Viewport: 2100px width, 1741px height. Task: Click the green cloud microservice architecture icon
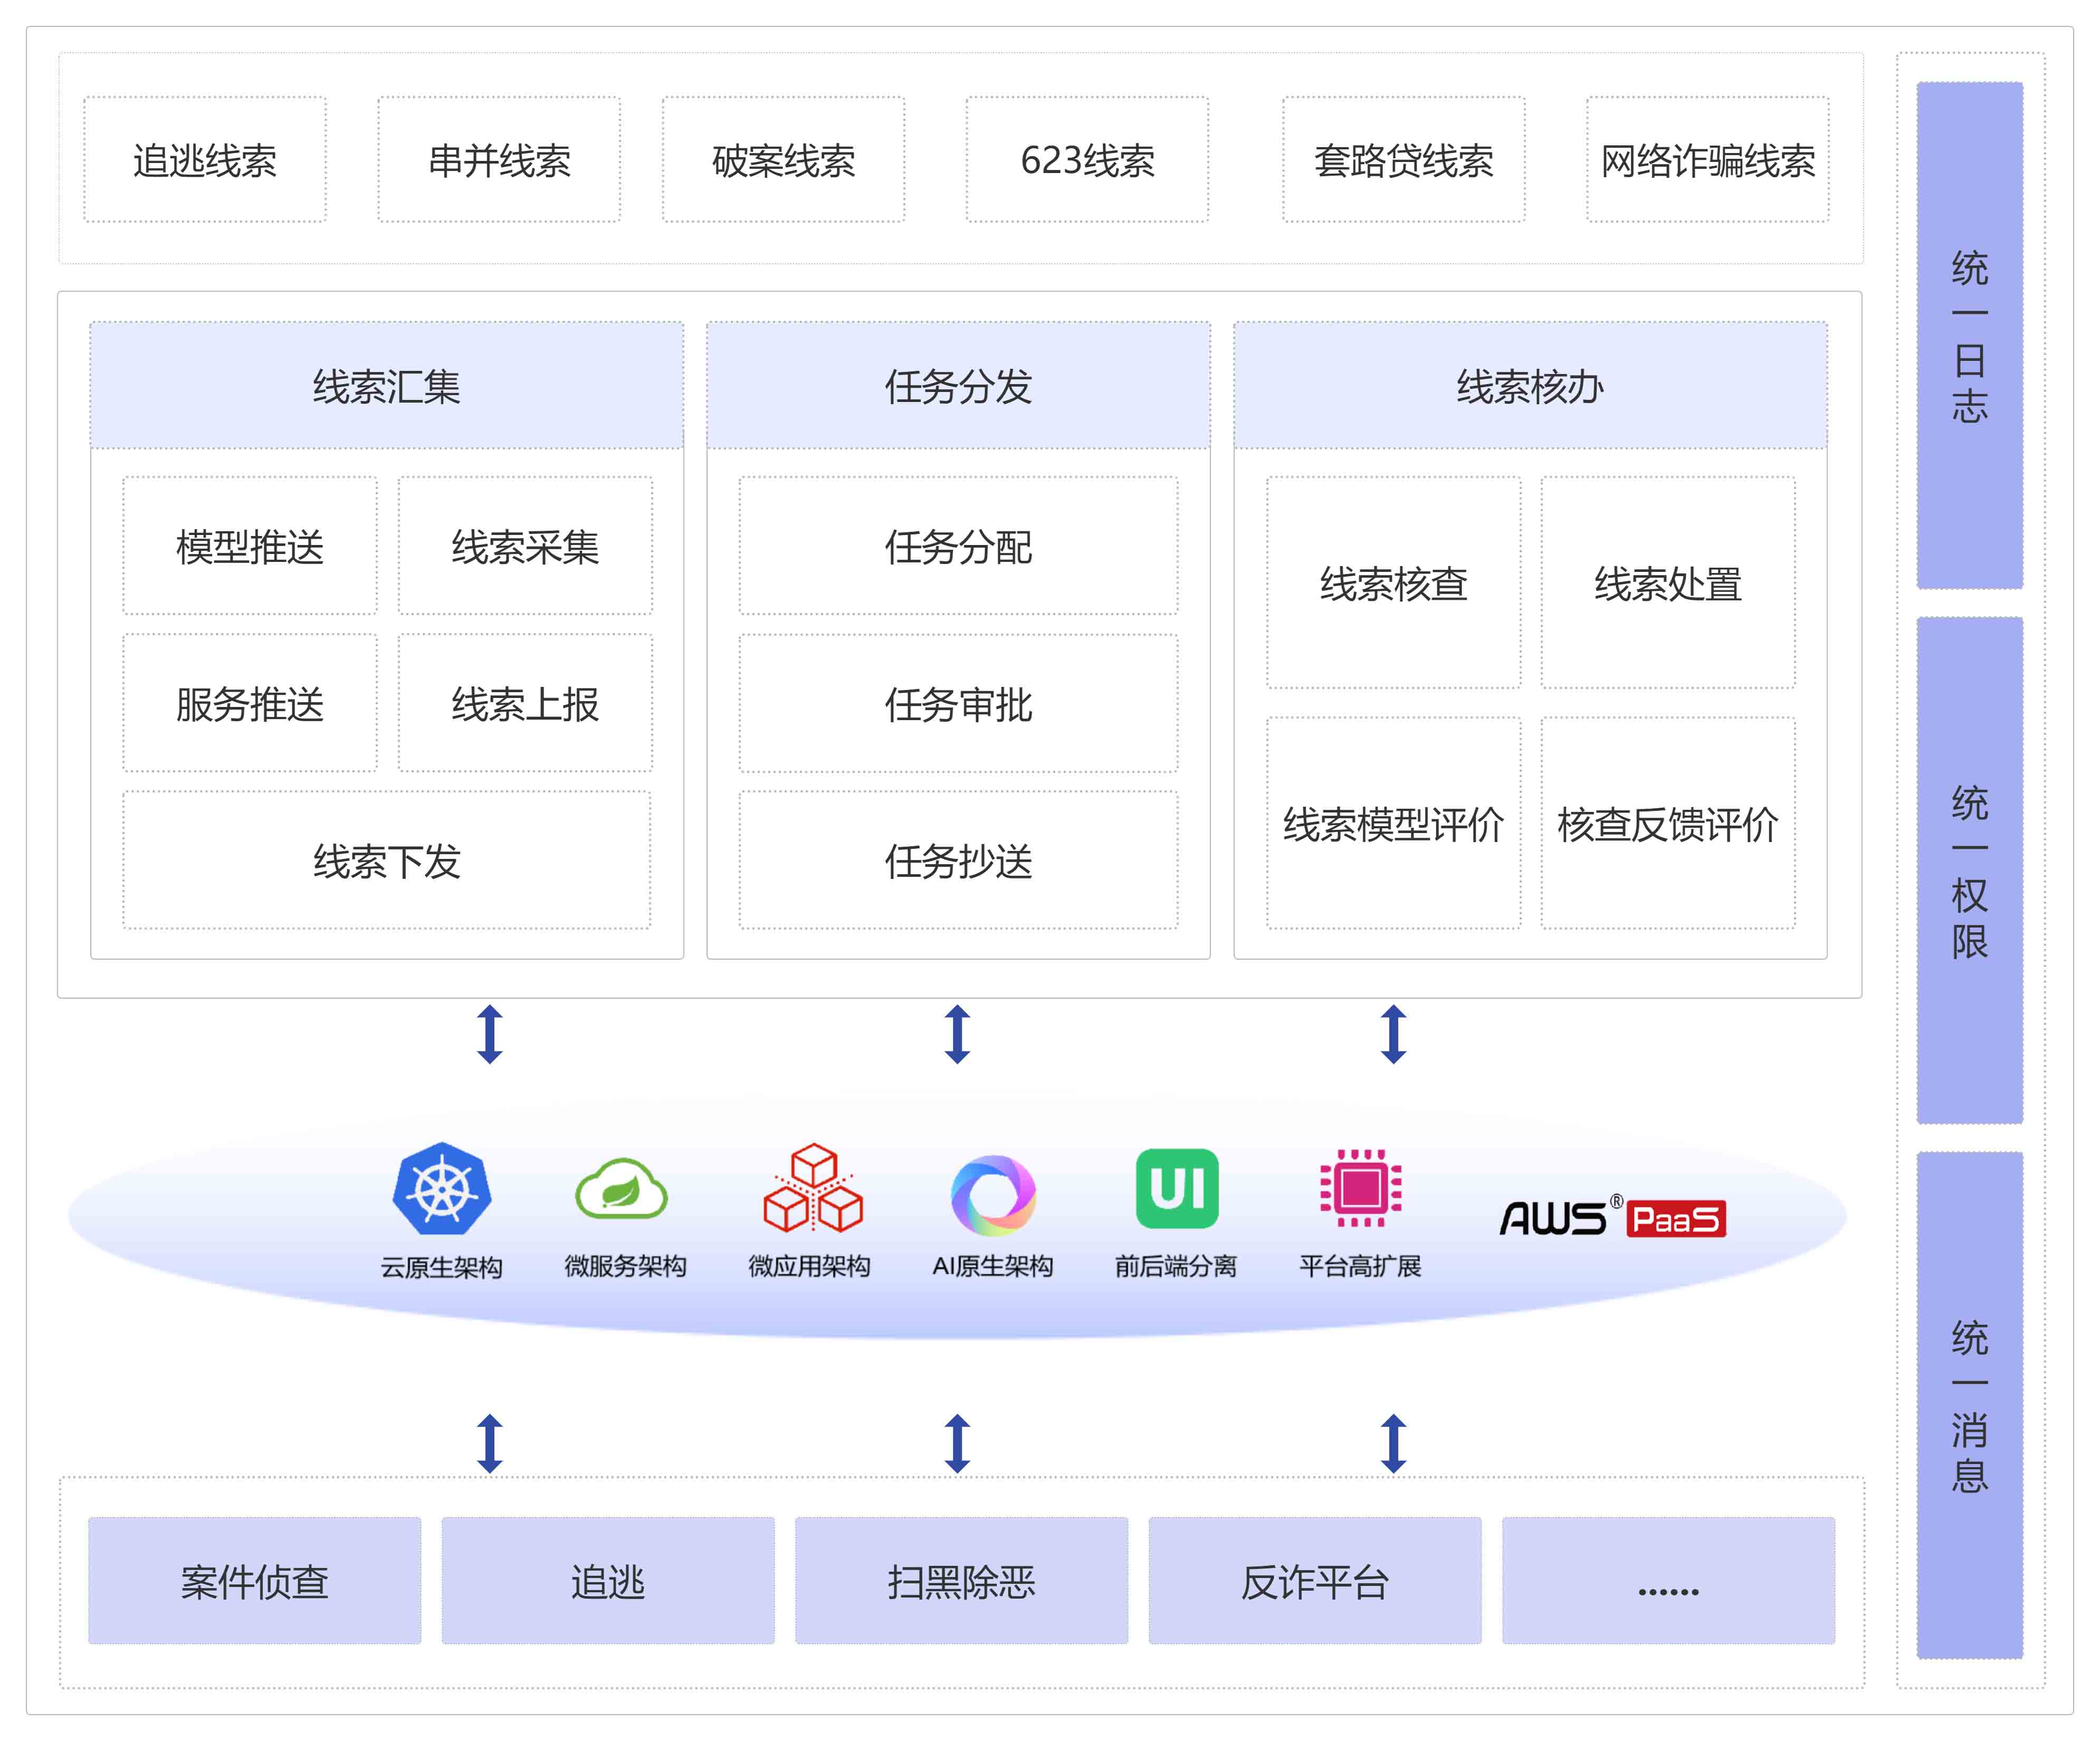tap(621, 1189)
